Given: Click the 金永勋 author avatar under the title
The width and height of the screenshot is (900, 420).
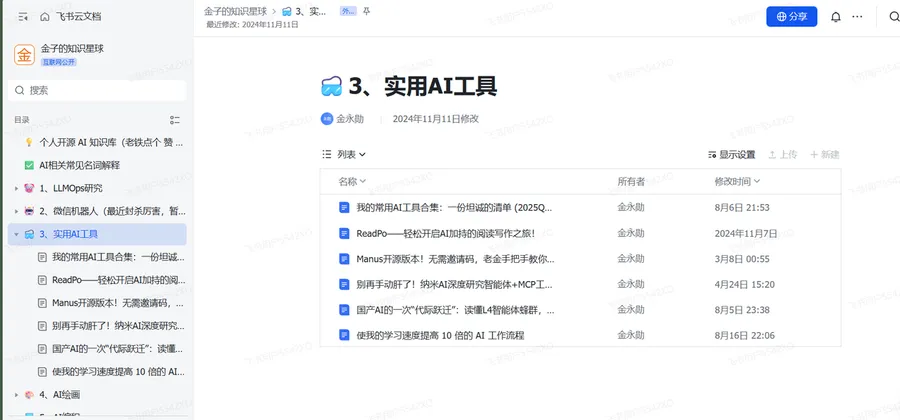Looking at the screenshot, I should (326, 119).
